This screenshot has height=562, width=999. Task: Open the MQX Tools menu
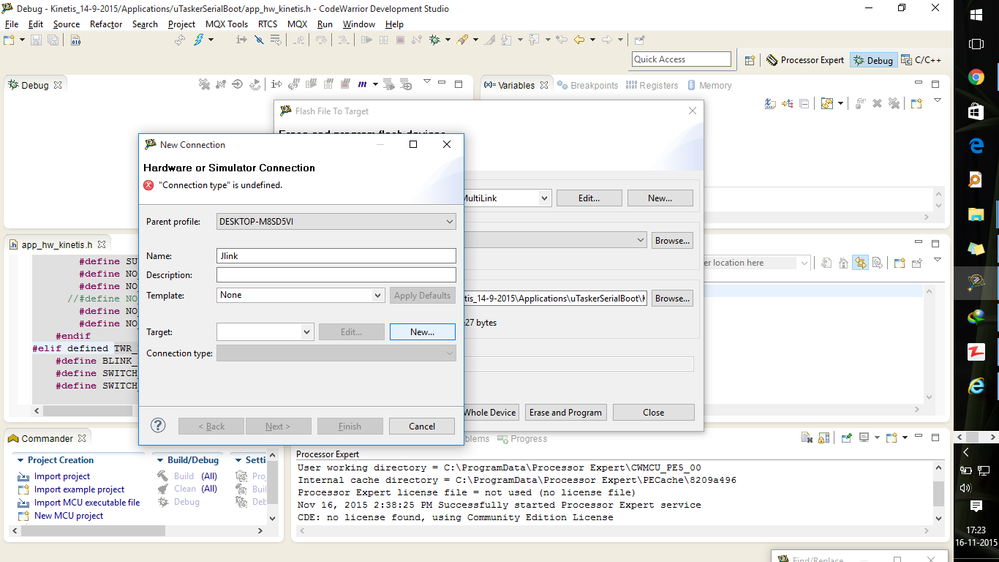(x=226, y=24)
